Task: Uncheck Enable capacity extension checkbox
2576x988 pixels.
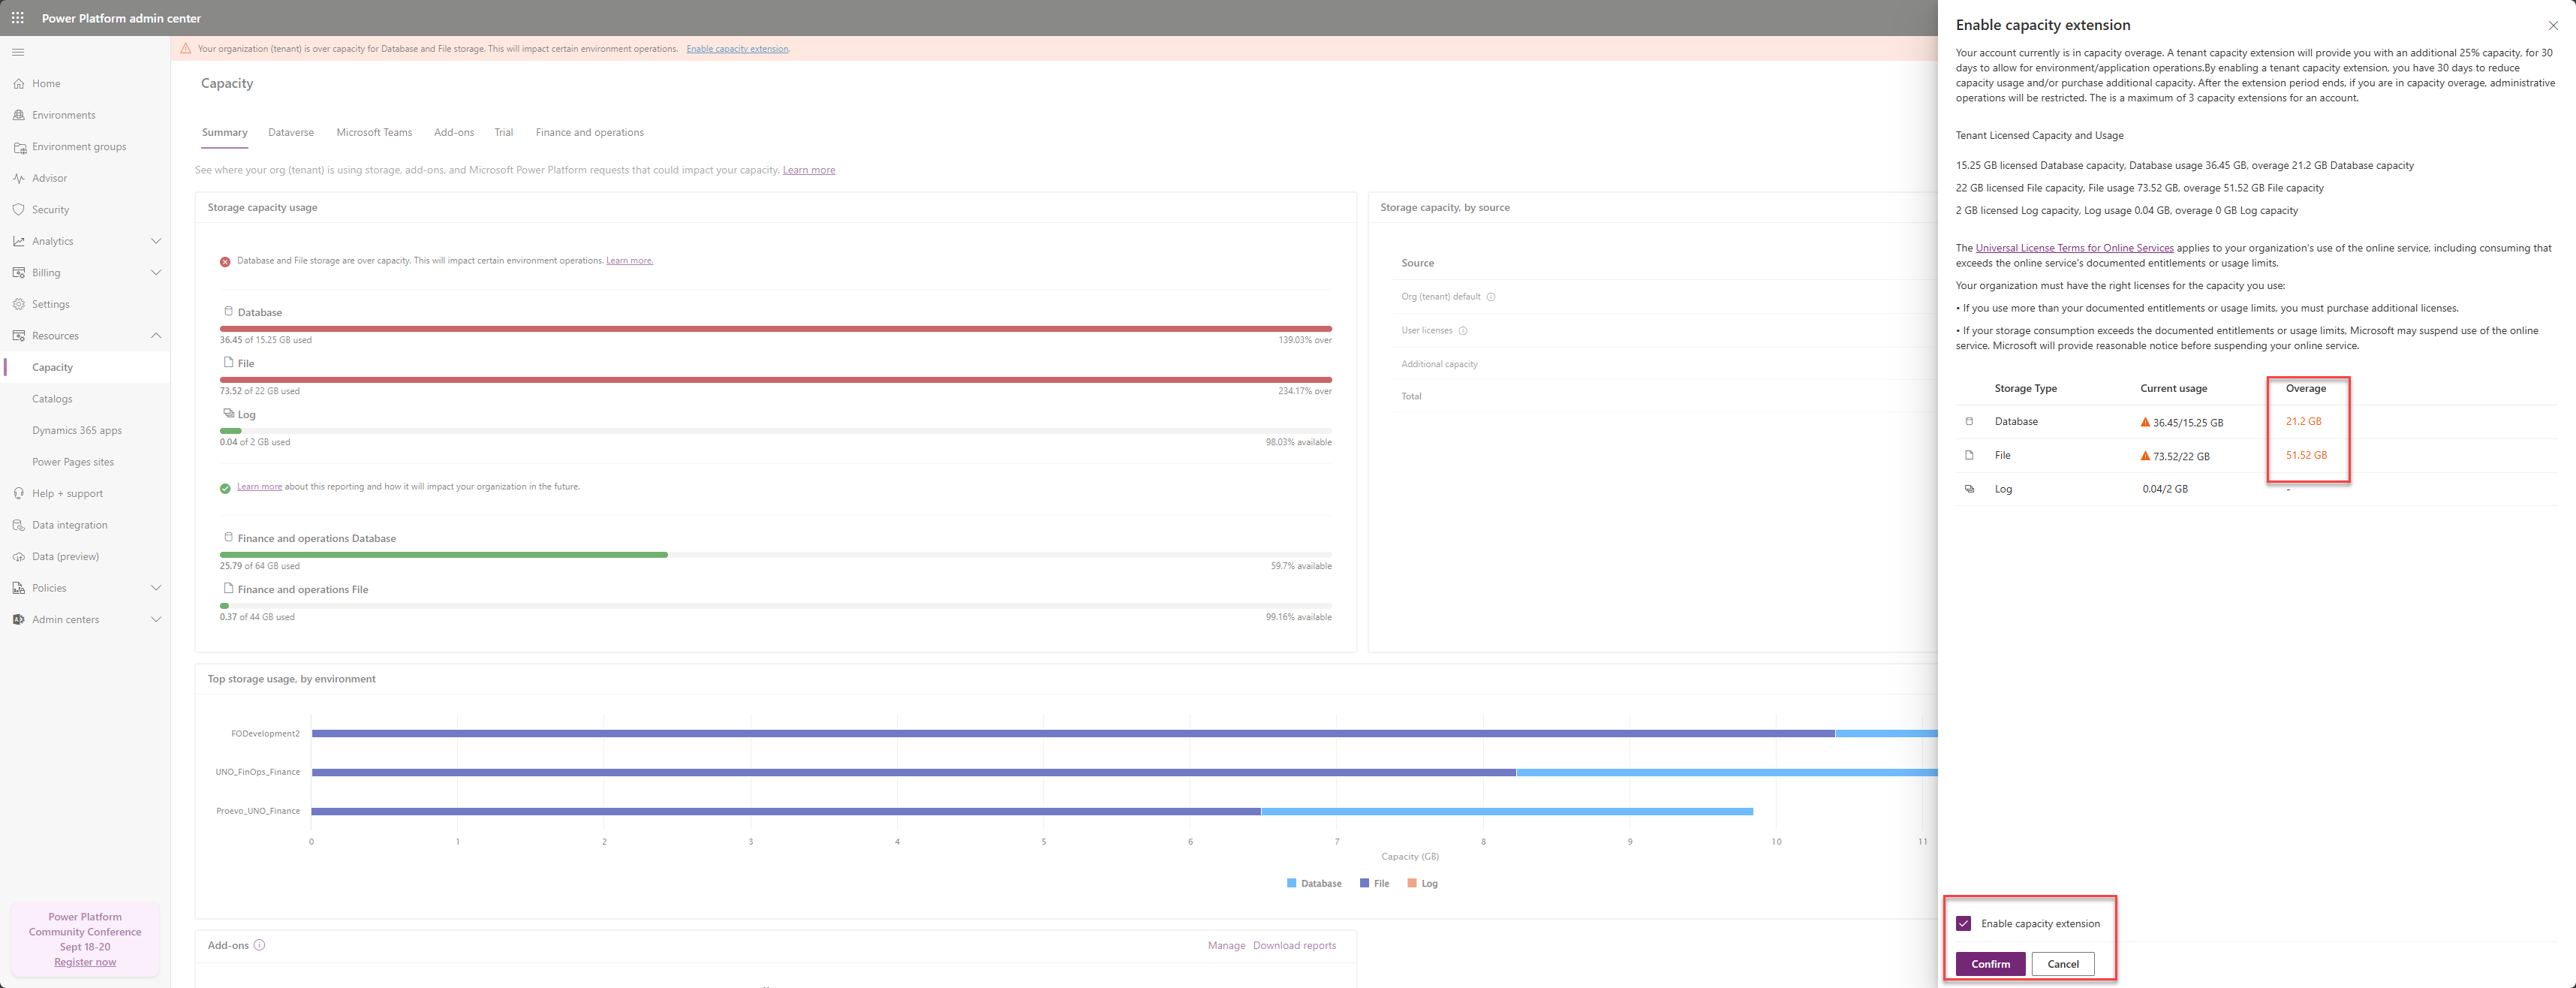Action: point(1963,923)
